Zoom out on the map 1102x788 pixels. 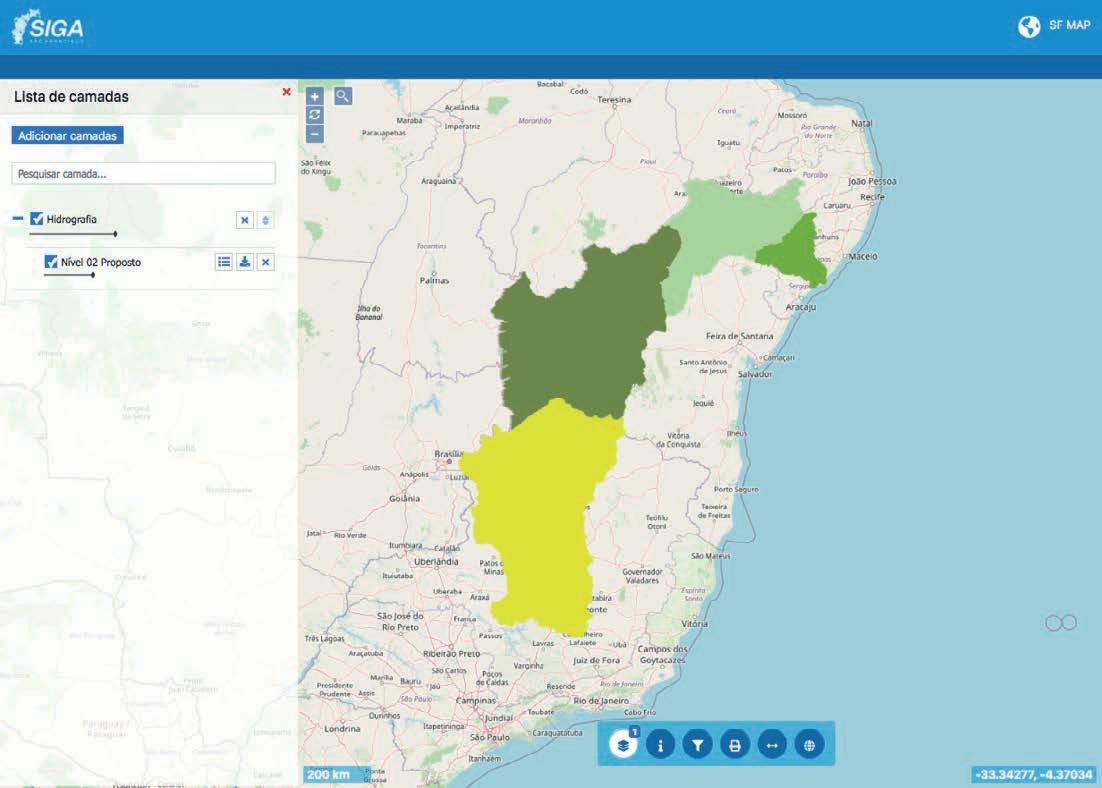(x=314, y=134)
